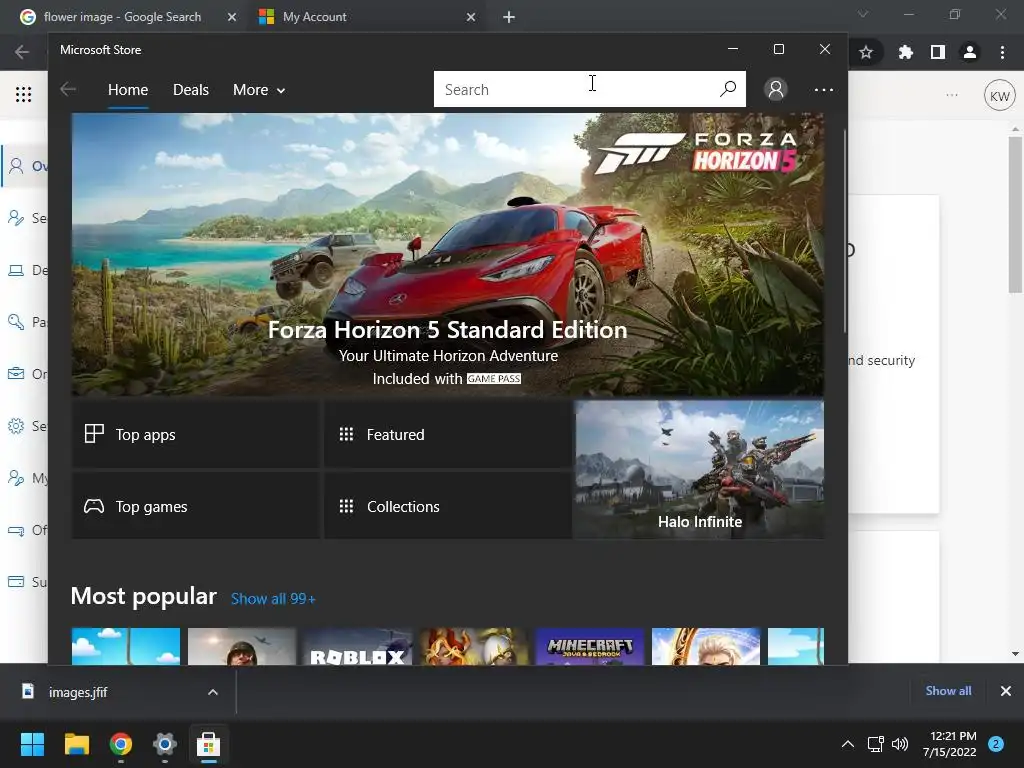Click the Chrome back arrow
Screen dimensions: 1024x768
coord(22,52)
